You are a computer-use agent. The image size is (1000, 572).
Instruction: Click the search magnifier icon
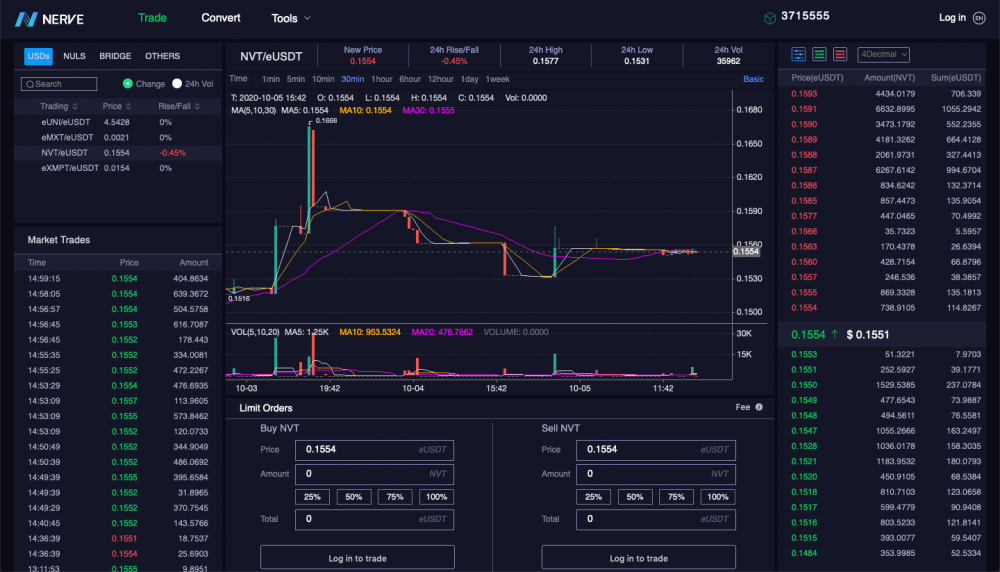[29, 84]
